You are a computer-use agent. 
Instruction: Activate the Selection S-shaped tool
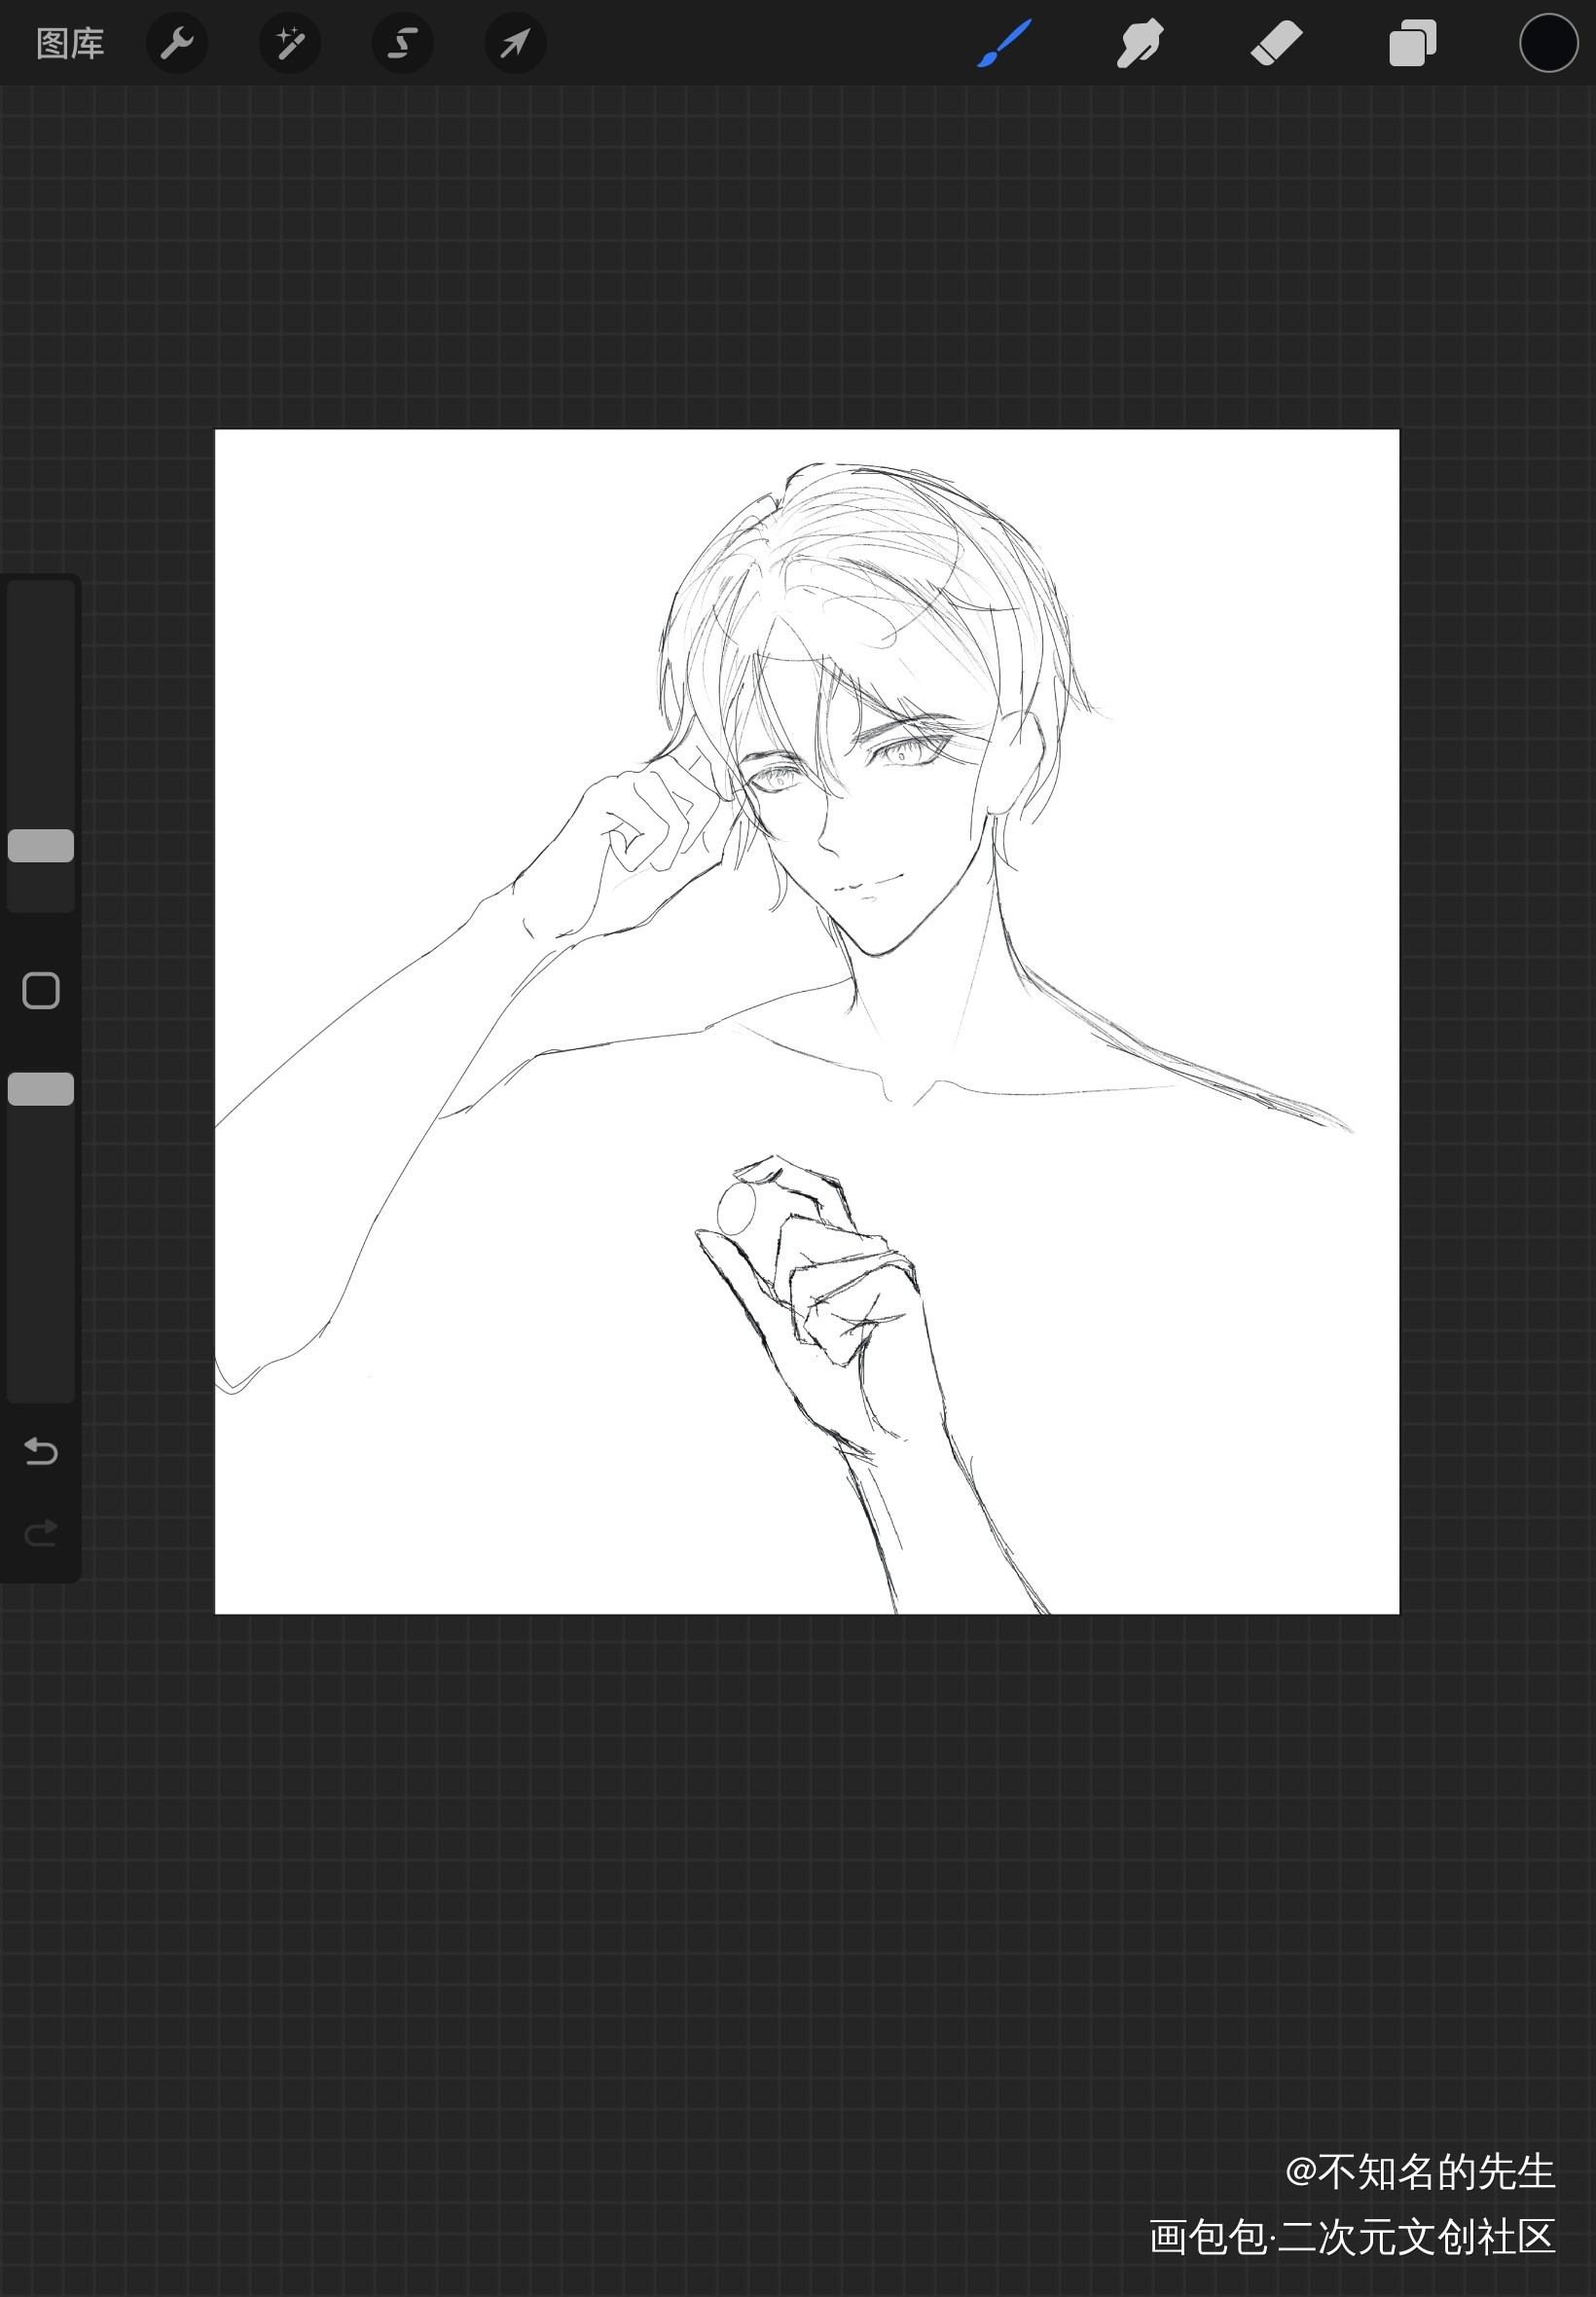[x=403, y=44]
